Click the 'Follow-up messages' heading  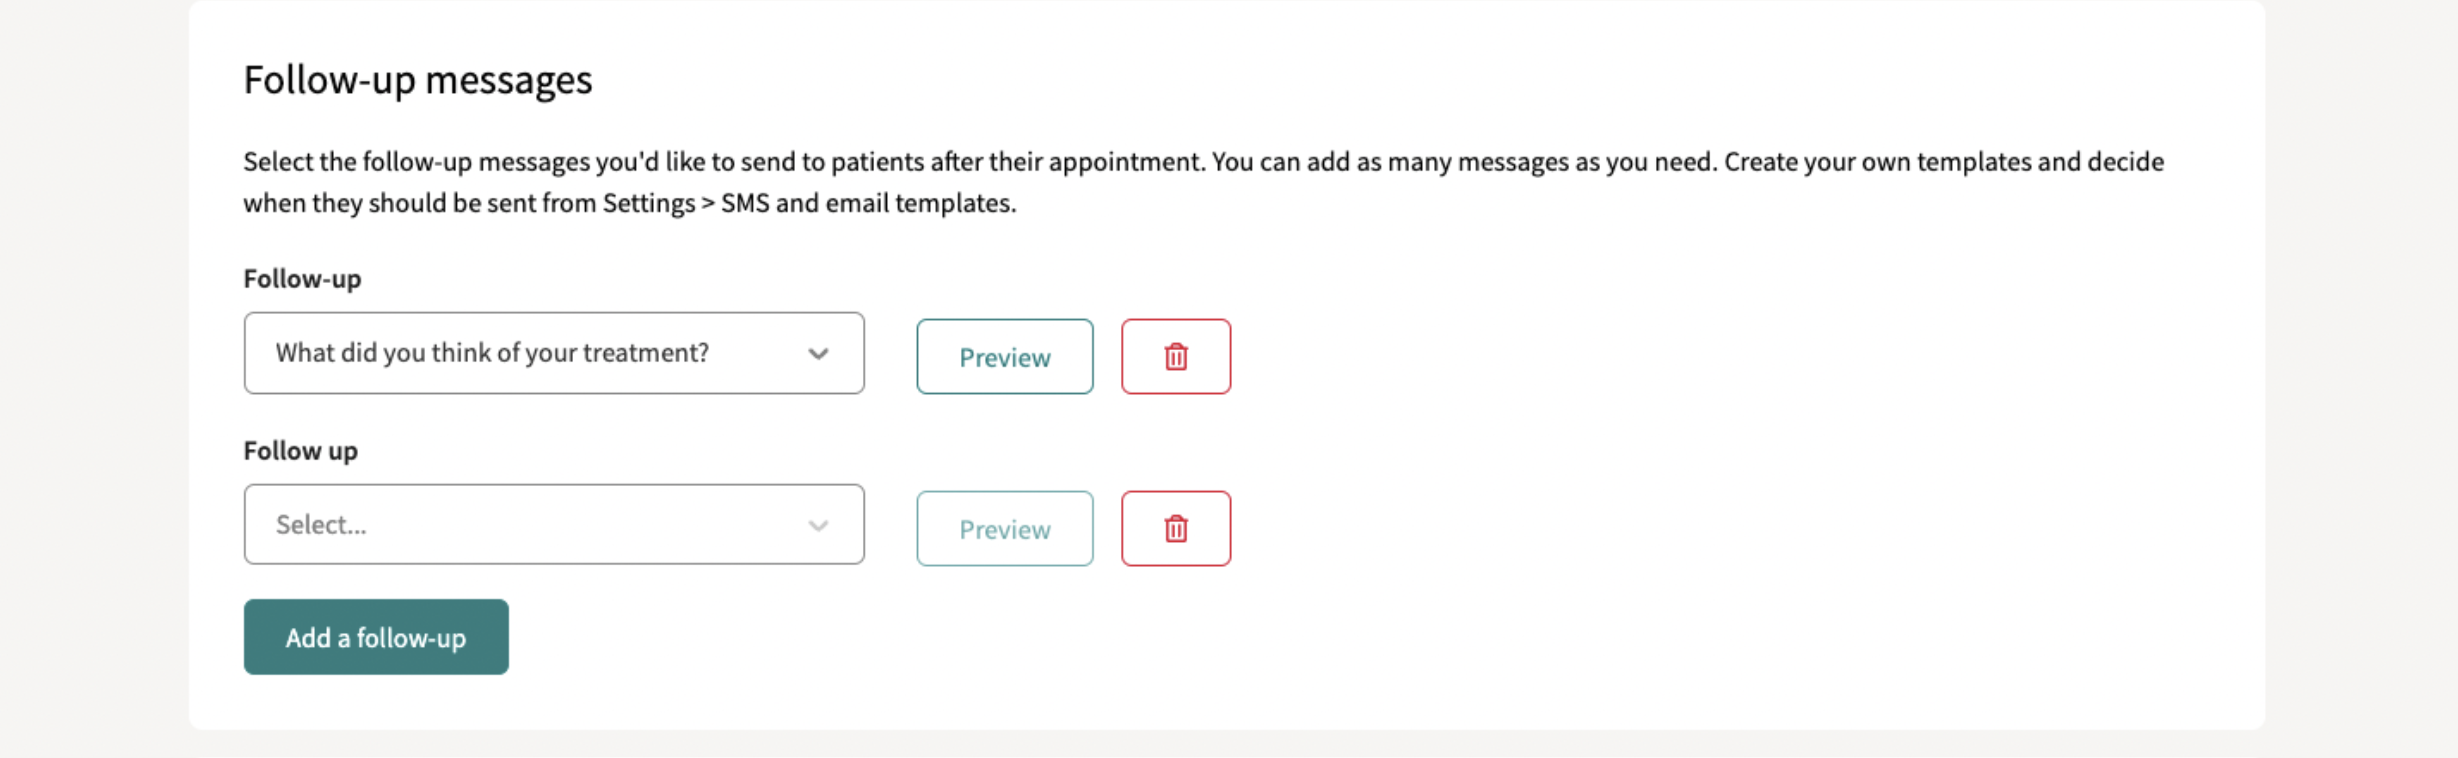[418, 80]
